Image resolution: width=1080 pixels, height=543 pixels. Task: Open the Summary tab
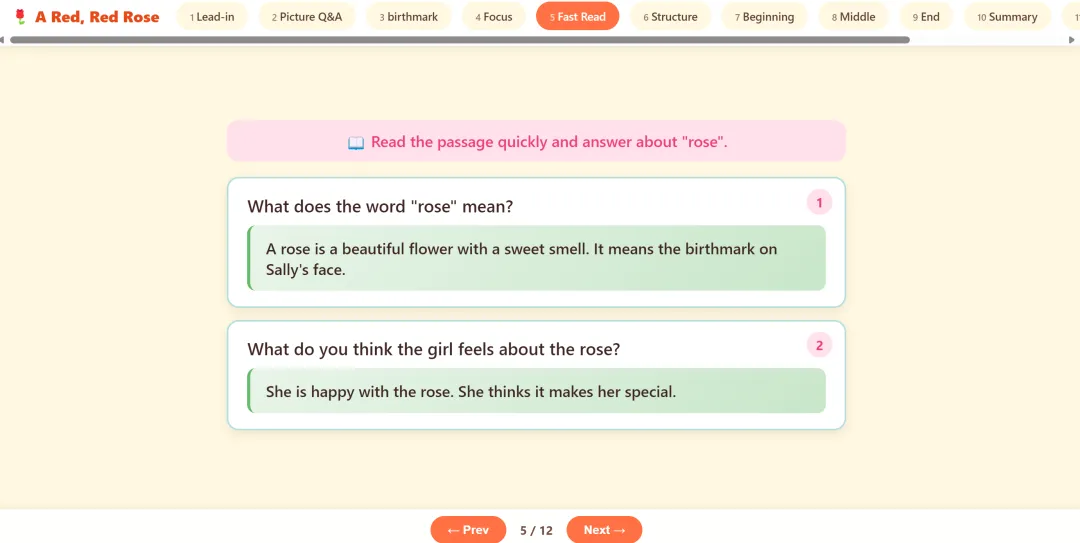pos(1007,17)
